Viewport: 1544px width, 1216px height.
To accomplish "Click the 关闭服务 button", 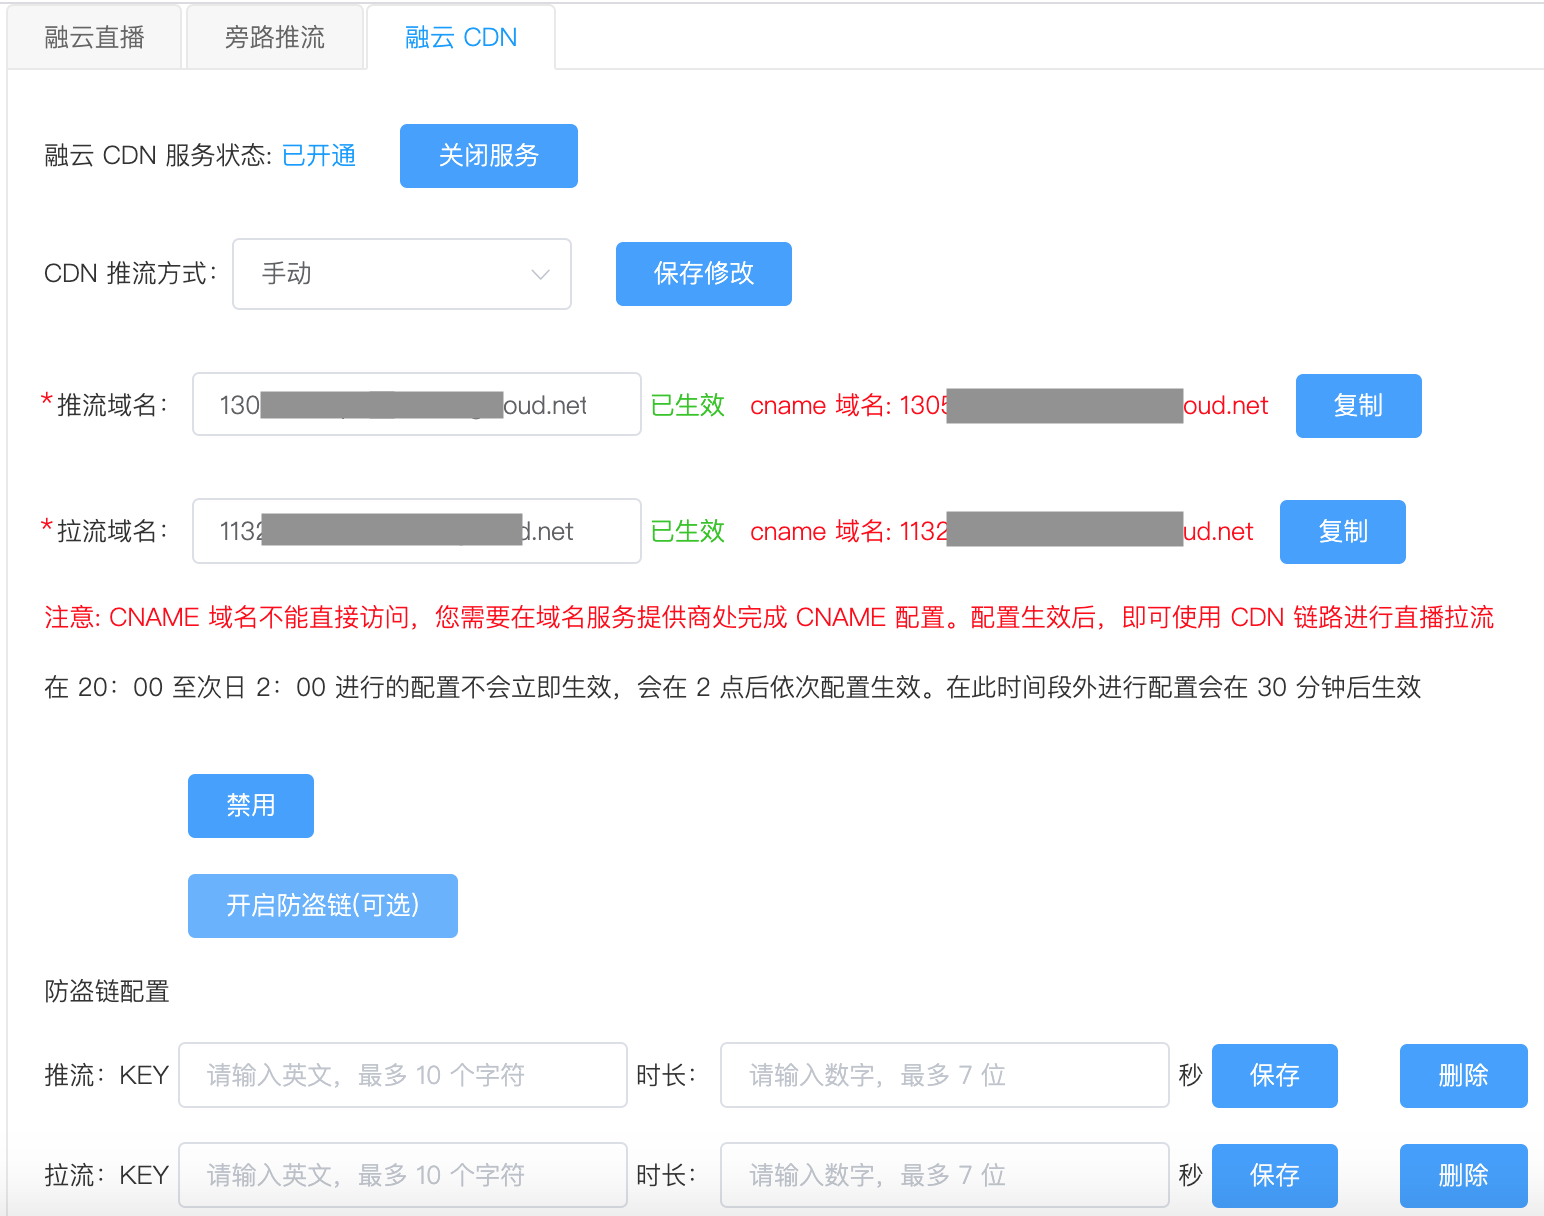I will click(x=489, y=156).
